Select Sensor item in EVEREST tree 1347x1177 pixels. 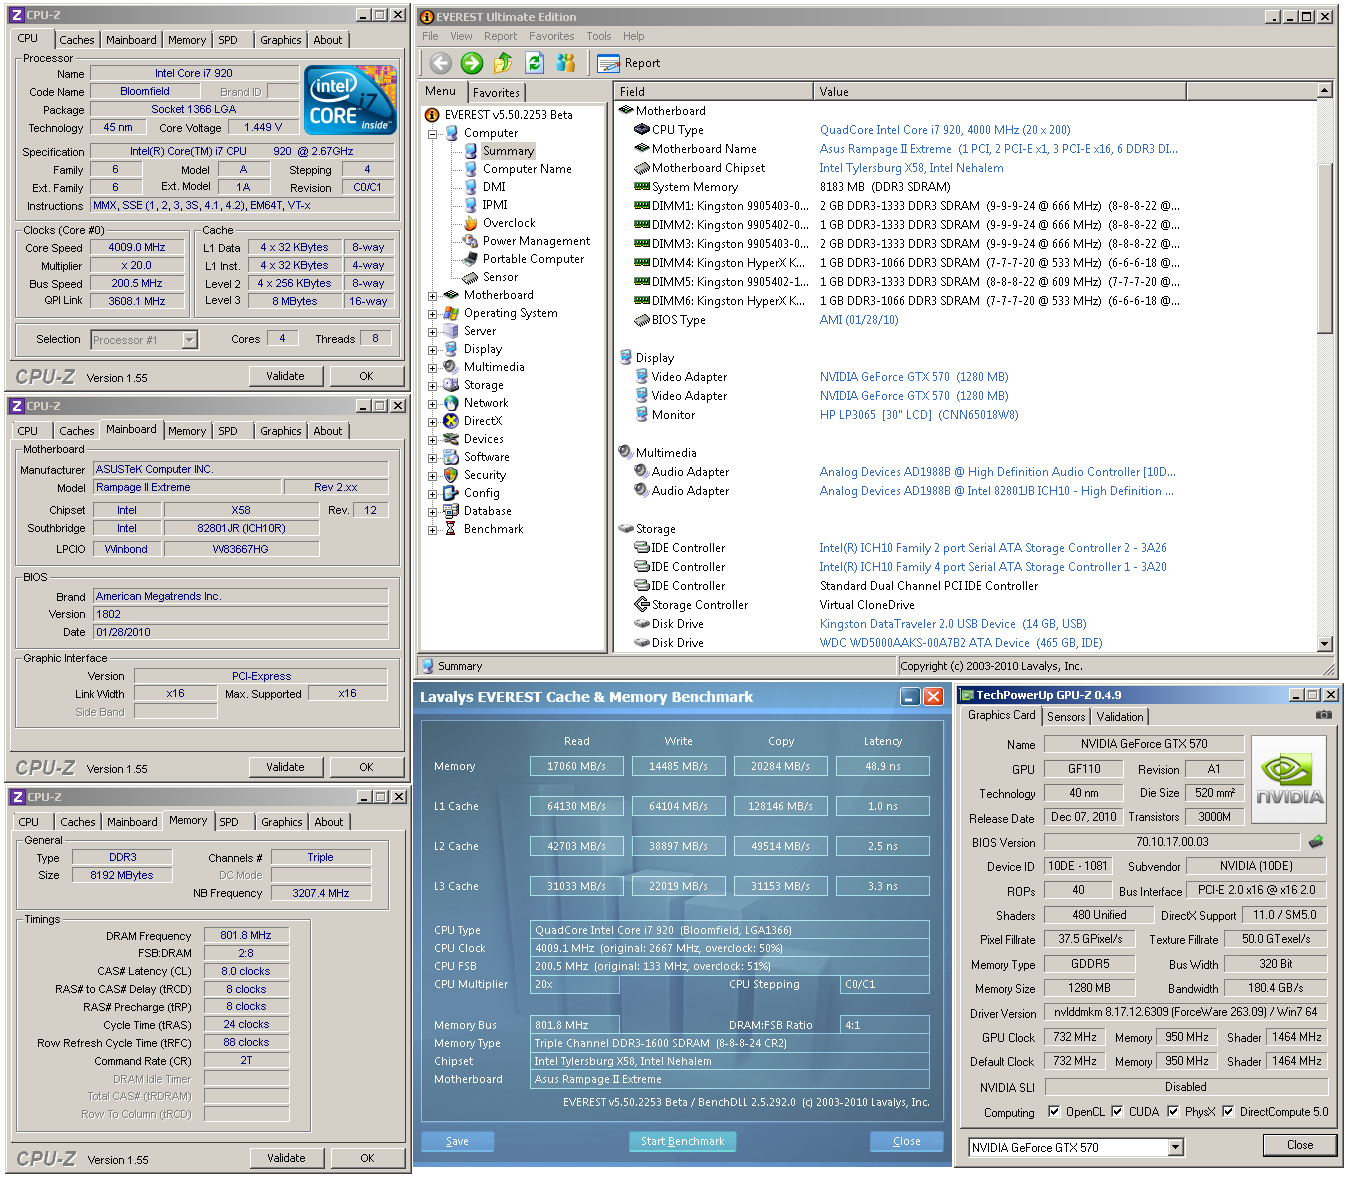click(x=500, y=277)
